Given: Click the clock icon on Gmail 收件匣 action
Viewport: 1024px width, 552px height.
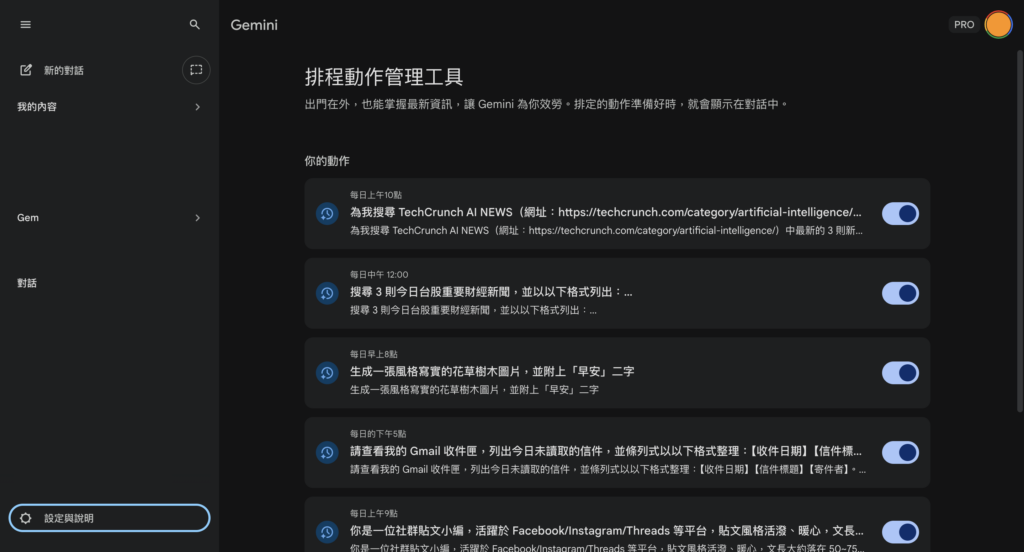Looking at the screenshot, I should point(327,453).
